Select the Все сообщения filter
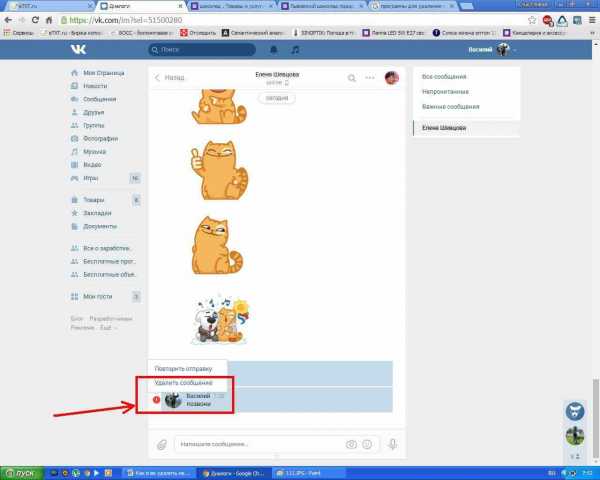Image resolution: width=600 pixels, height=480 pixels. coord(444,77)
